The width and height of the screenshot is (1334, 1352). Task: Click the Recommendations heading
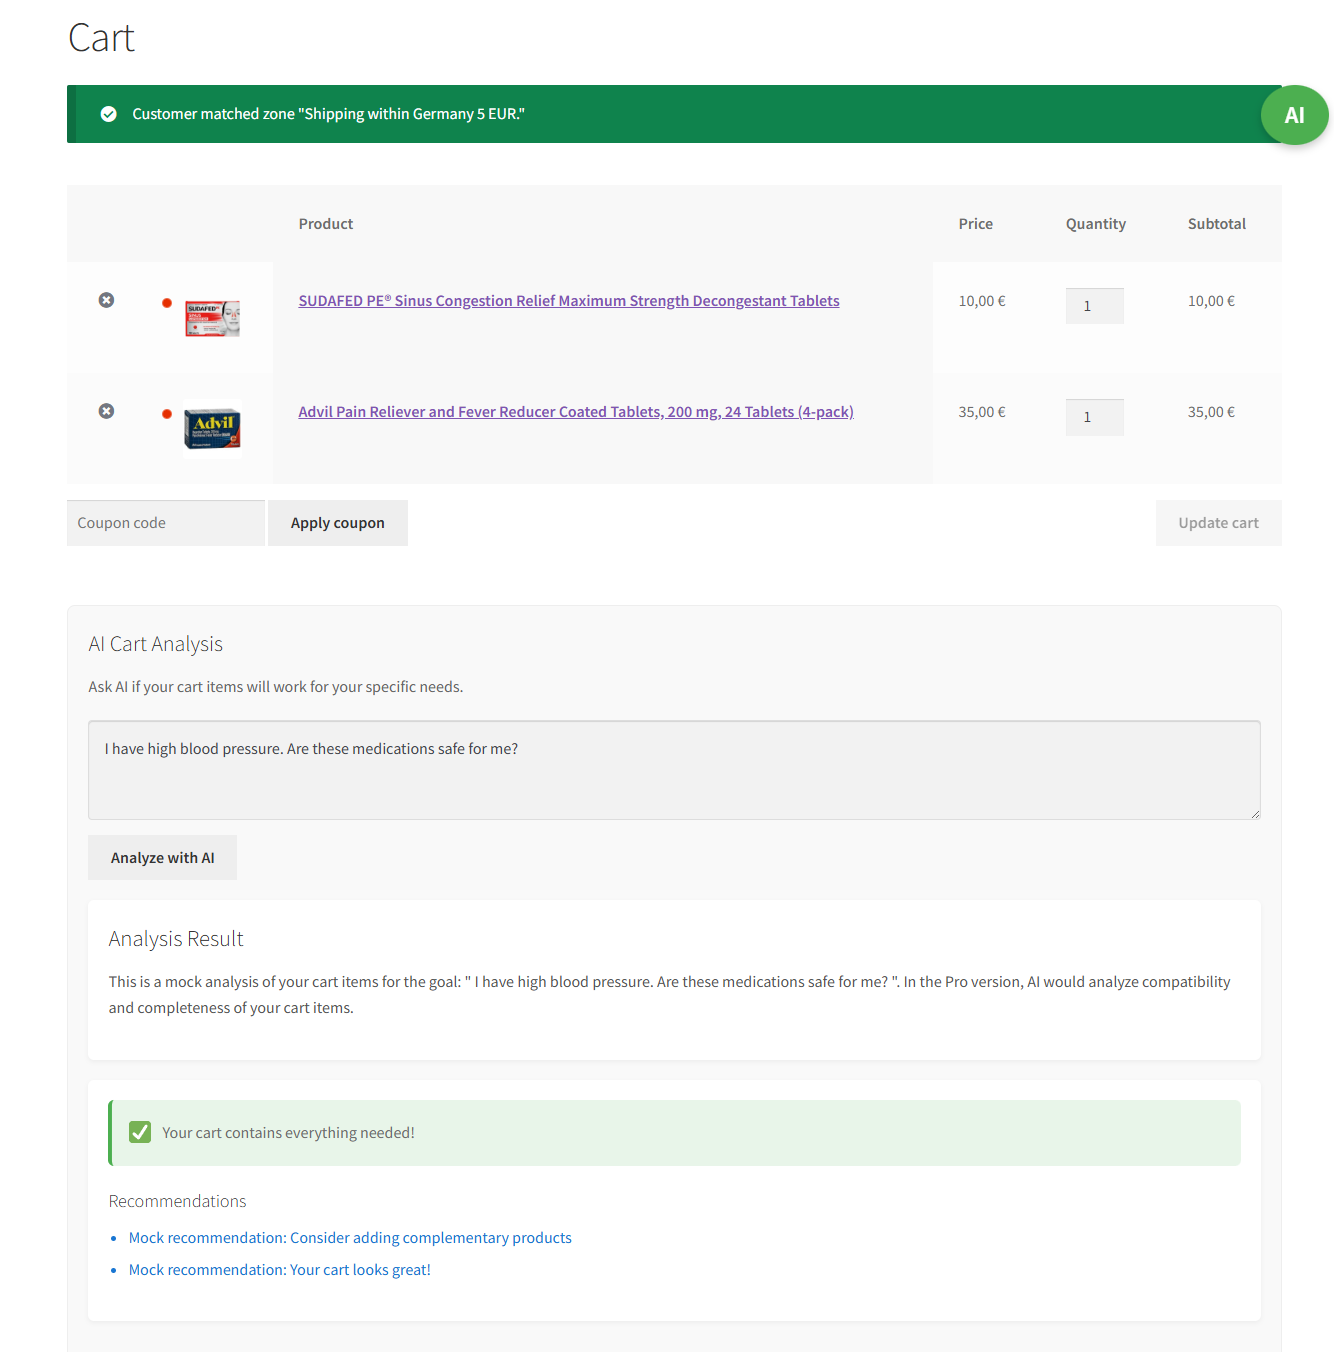coord(177,1201)
